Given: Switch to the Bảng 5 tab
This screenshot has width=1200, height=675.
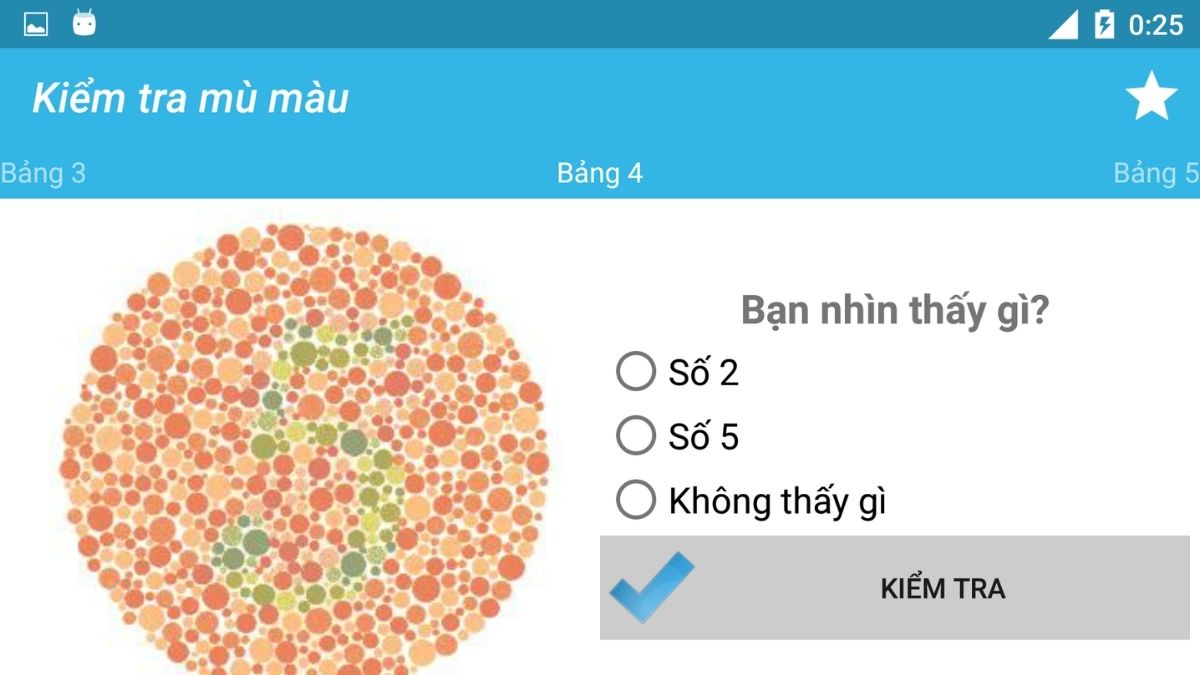Looking at the screenshot, I should (1156, 173).
